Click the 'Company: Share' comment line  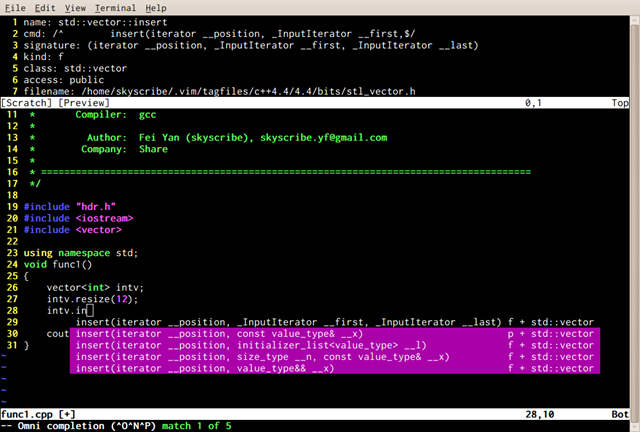coord(98,149)
